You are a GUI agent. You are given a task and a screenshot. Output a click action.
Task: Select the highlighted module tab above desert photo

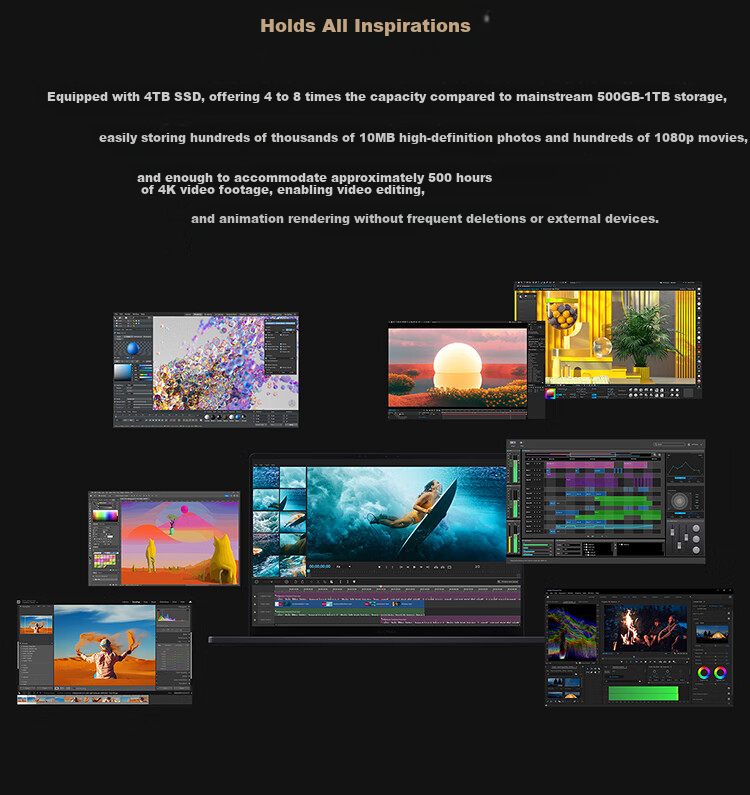tap(136, 602)
